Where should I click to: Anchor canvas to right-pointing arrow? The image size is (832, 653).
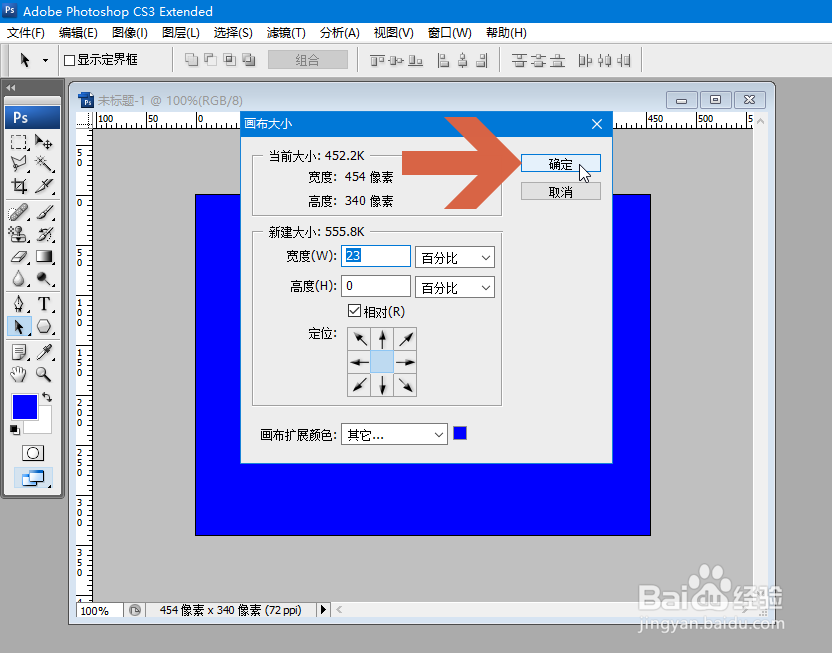tap(405, 362)
